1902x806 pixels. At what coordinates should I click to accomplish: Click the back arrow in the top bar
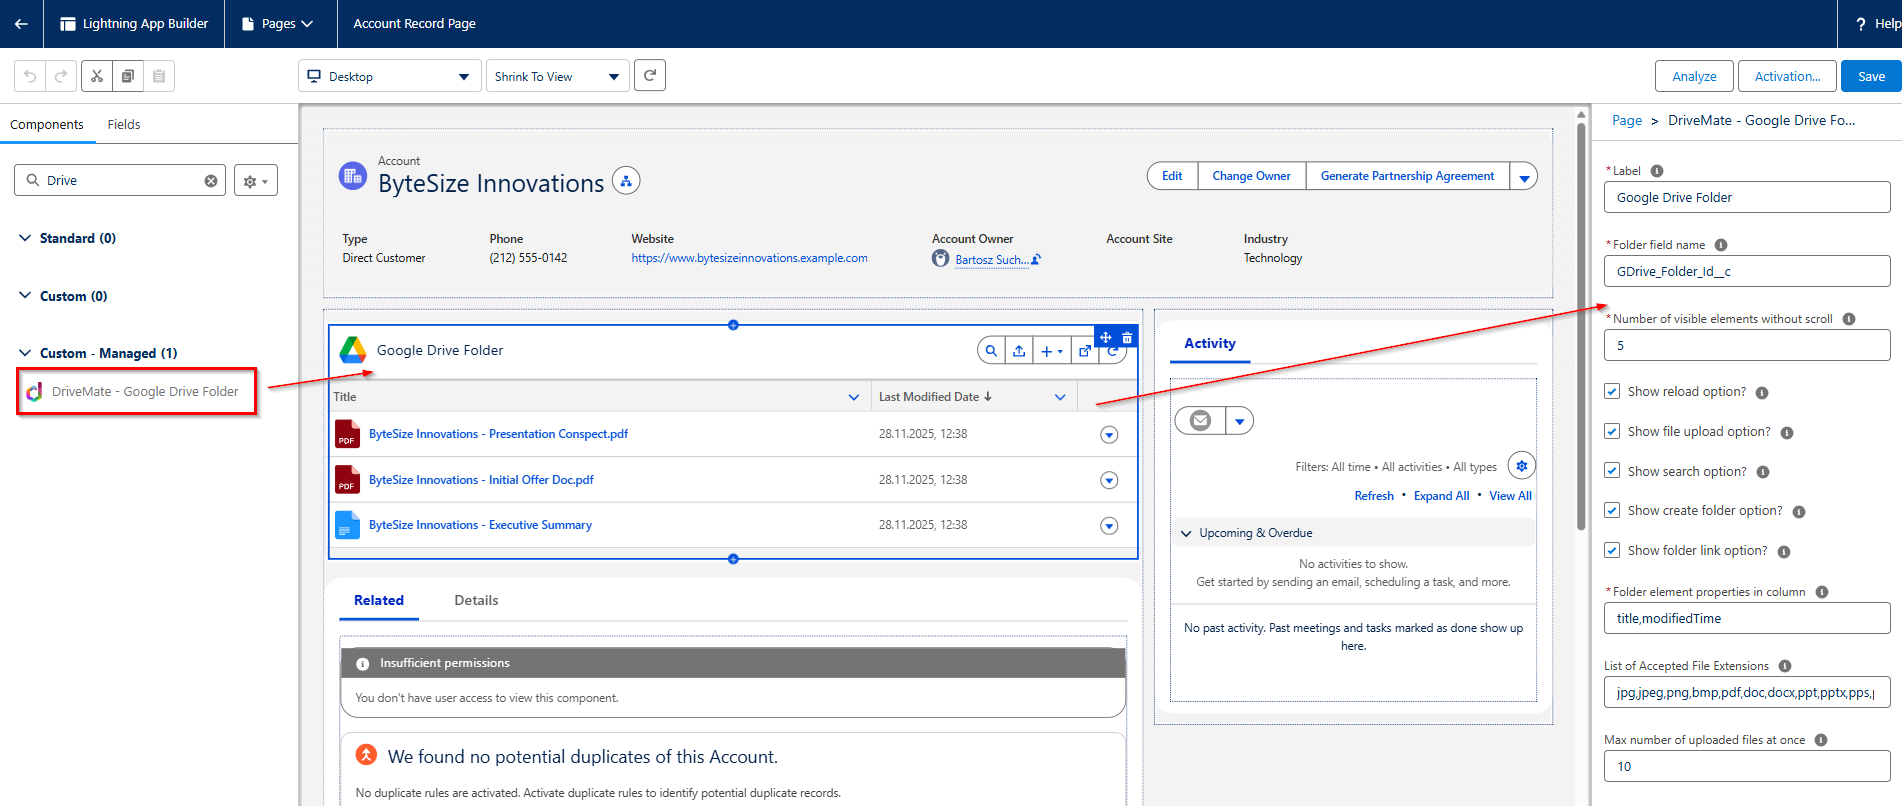(21, 23)
